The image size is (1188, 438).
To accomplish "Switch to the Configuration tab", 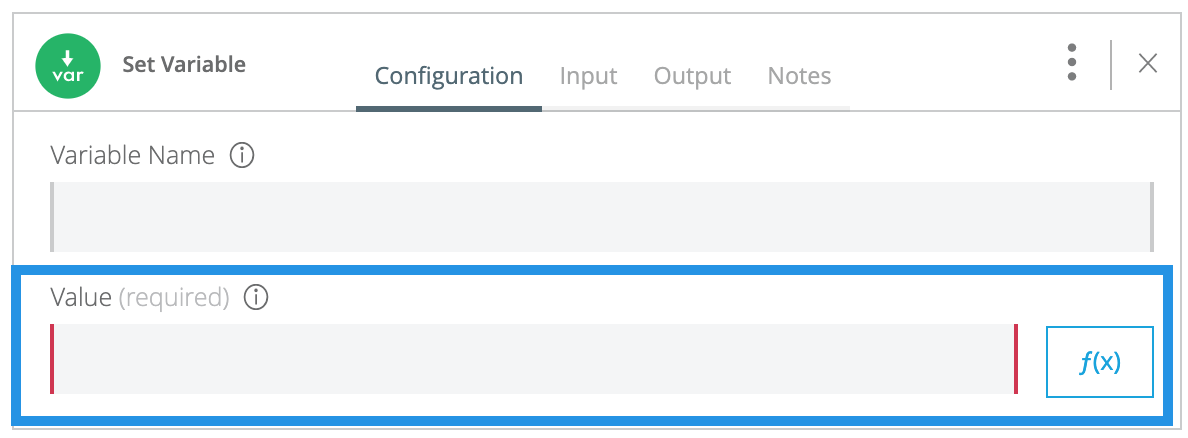I will click(x=448, y=76).
